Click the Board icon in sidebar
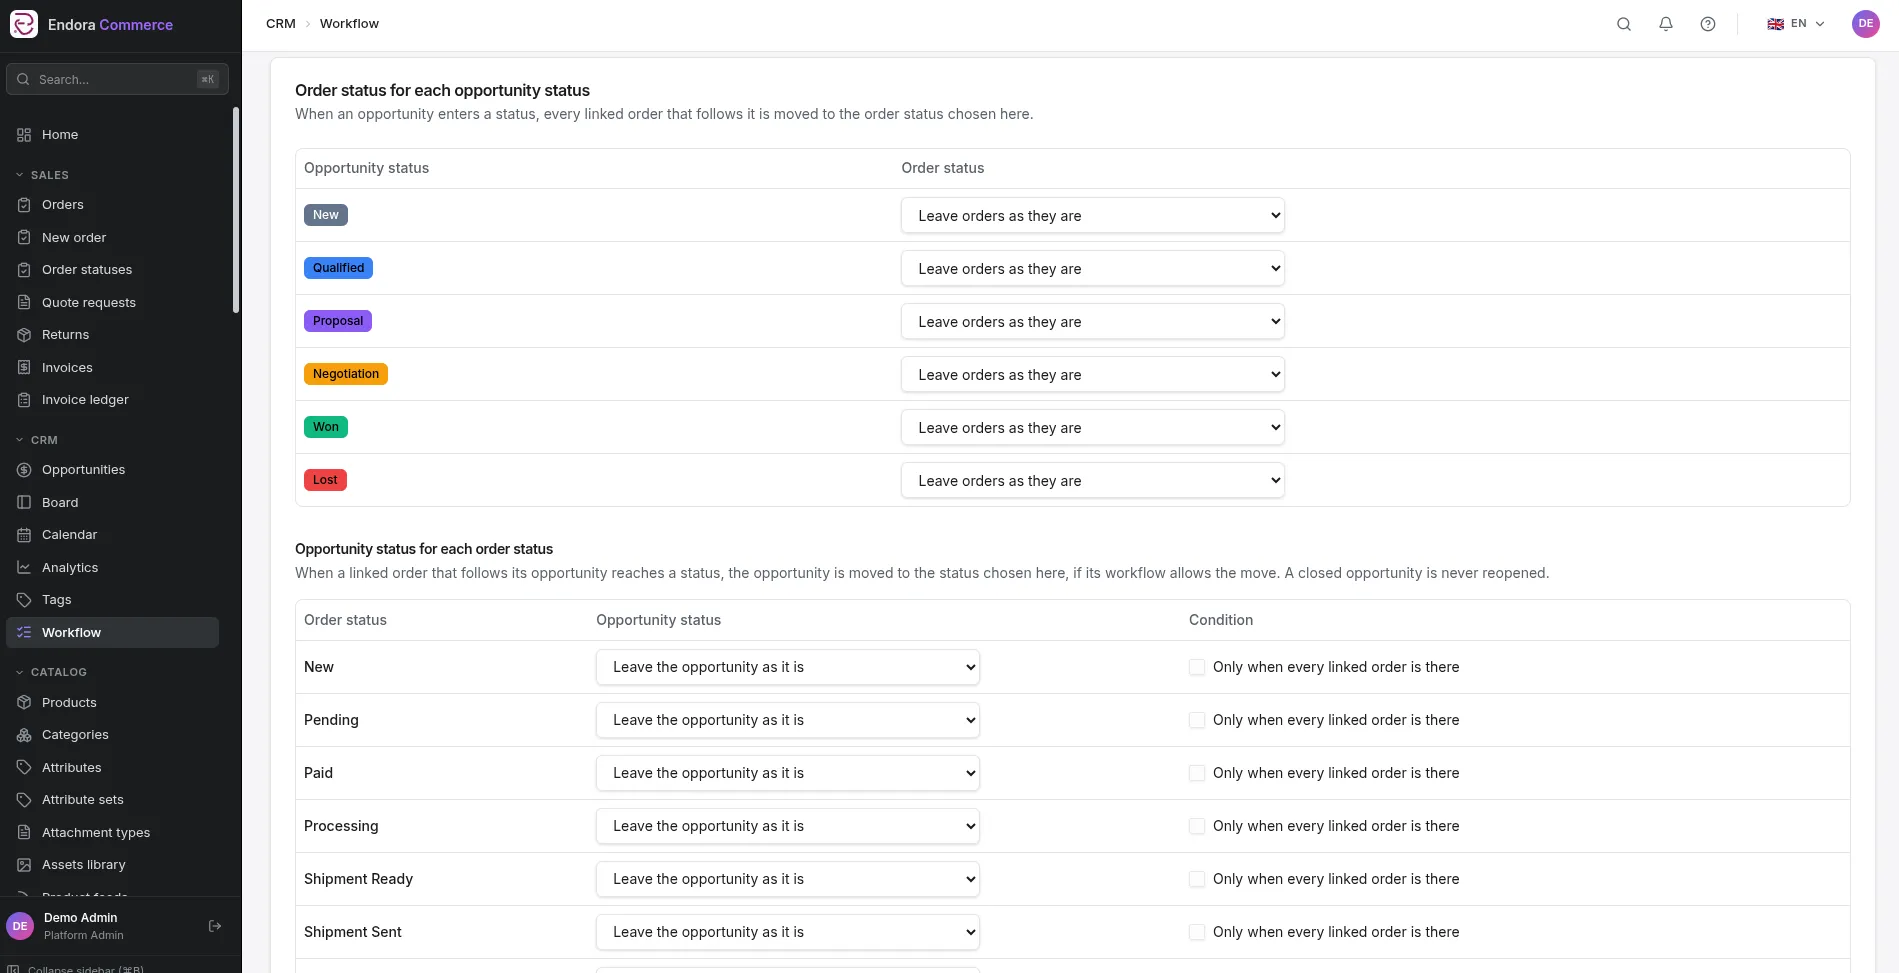The image size is (1899, 973). point(24,503)
